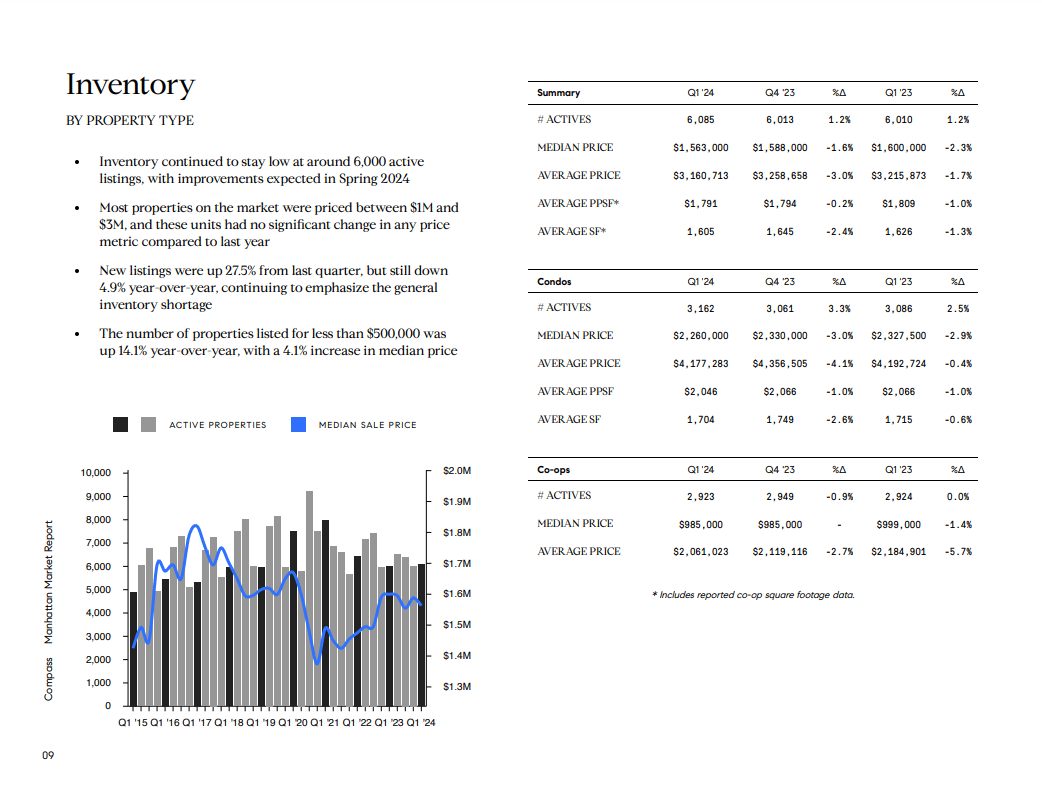Click the Condos table header
1042x801 pixels.
pos(554,281)
